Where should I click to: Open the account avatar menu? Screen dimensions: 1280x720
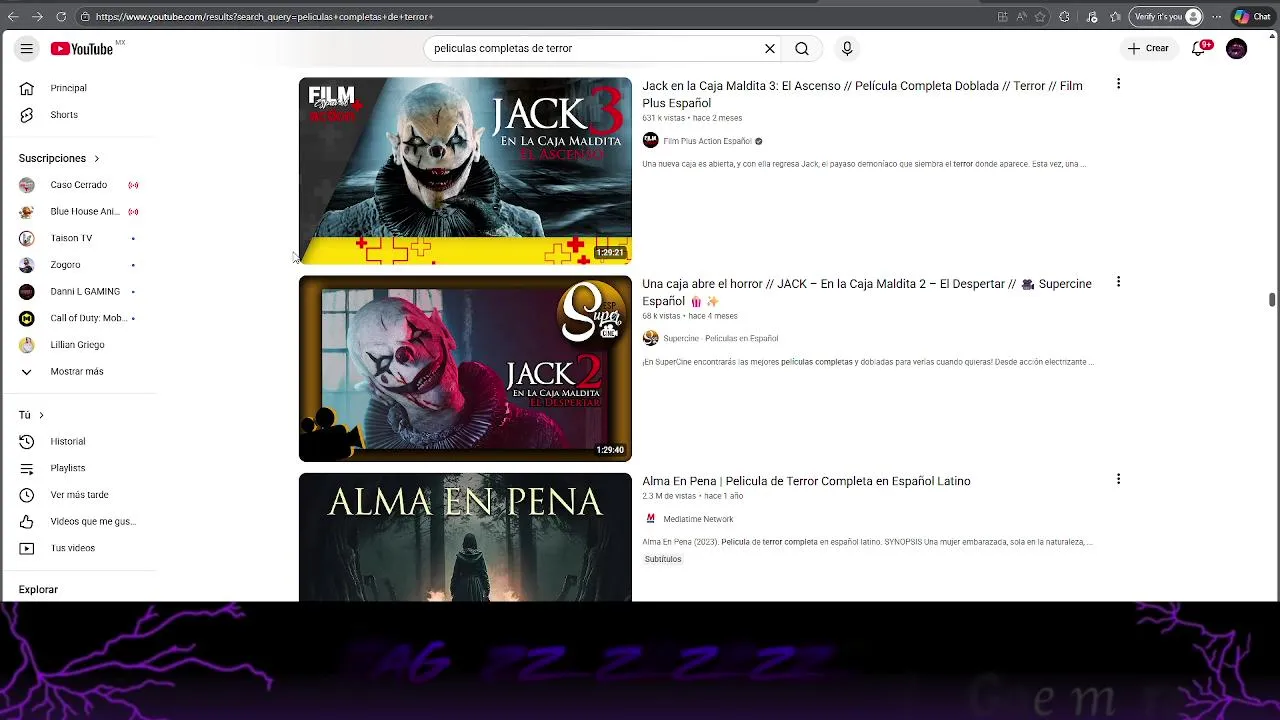1237,48
